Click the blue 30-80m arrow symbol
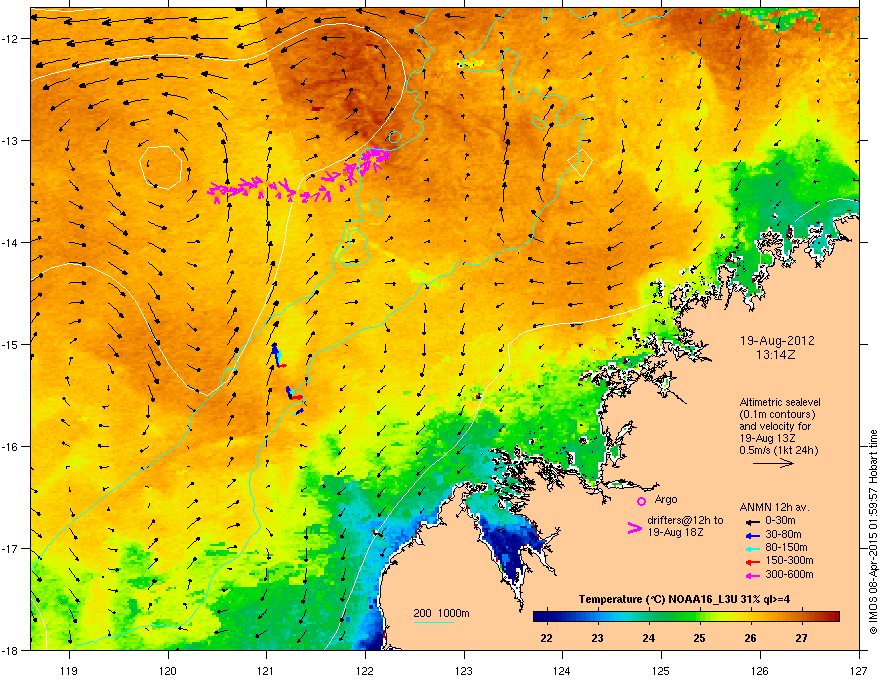The width and height of the screenshot is (880, 680). pyautogui.click(x=753, y=535)
